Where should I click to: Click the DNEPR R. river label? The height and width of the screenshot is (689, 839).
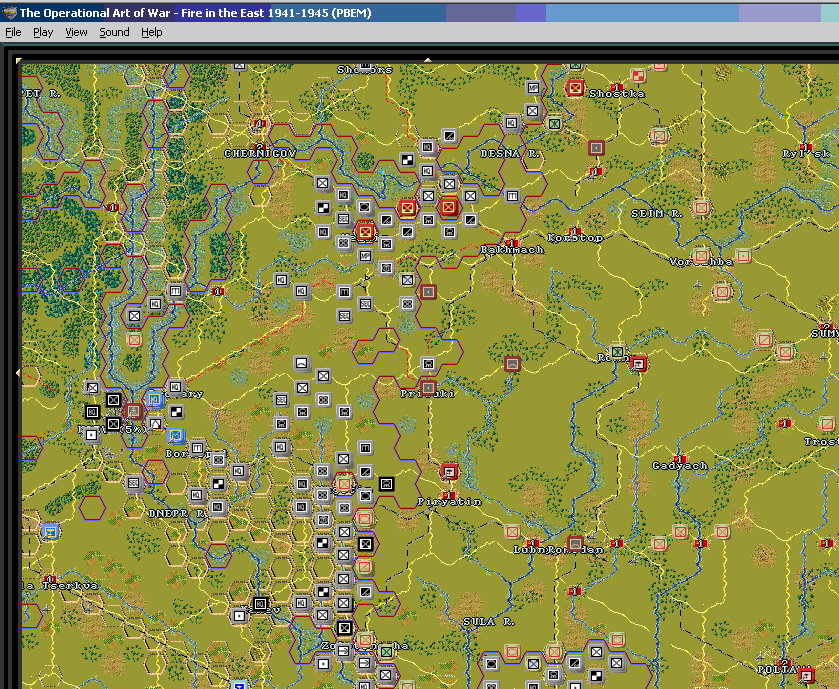pyautogui.click(x=177, y=514)
